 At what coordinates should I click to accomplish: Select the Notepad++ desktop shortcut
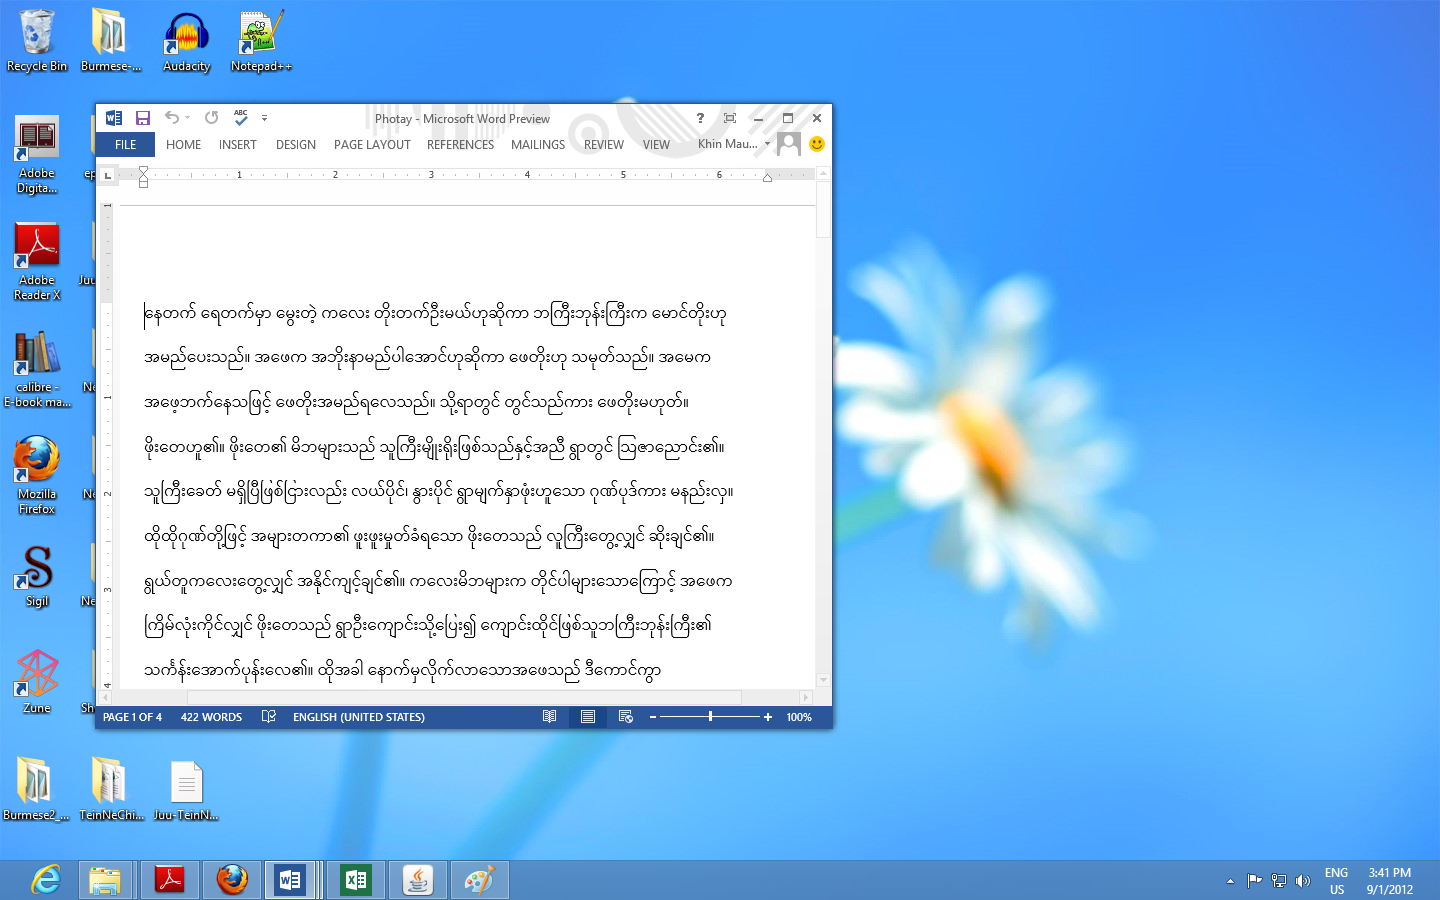point(261,41)
